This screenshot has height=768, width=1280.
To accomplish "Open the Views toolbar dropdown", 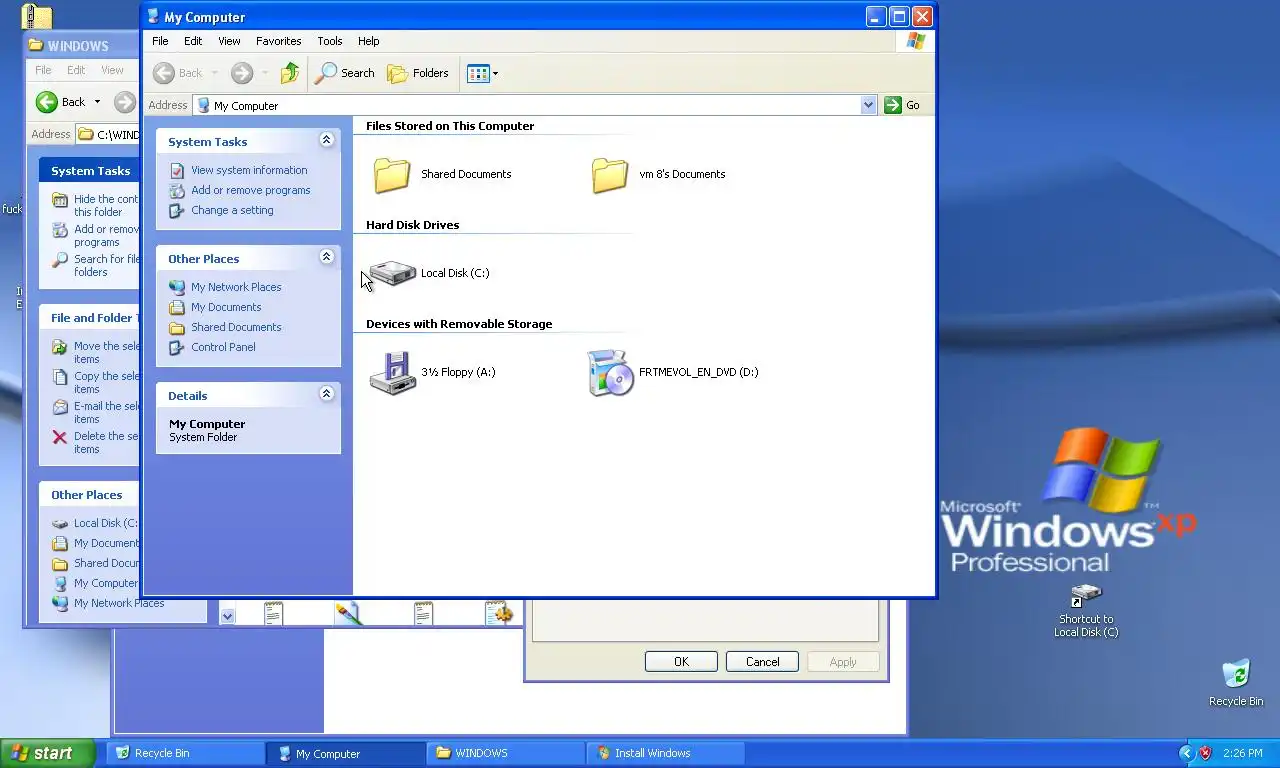I will [482, 73].
